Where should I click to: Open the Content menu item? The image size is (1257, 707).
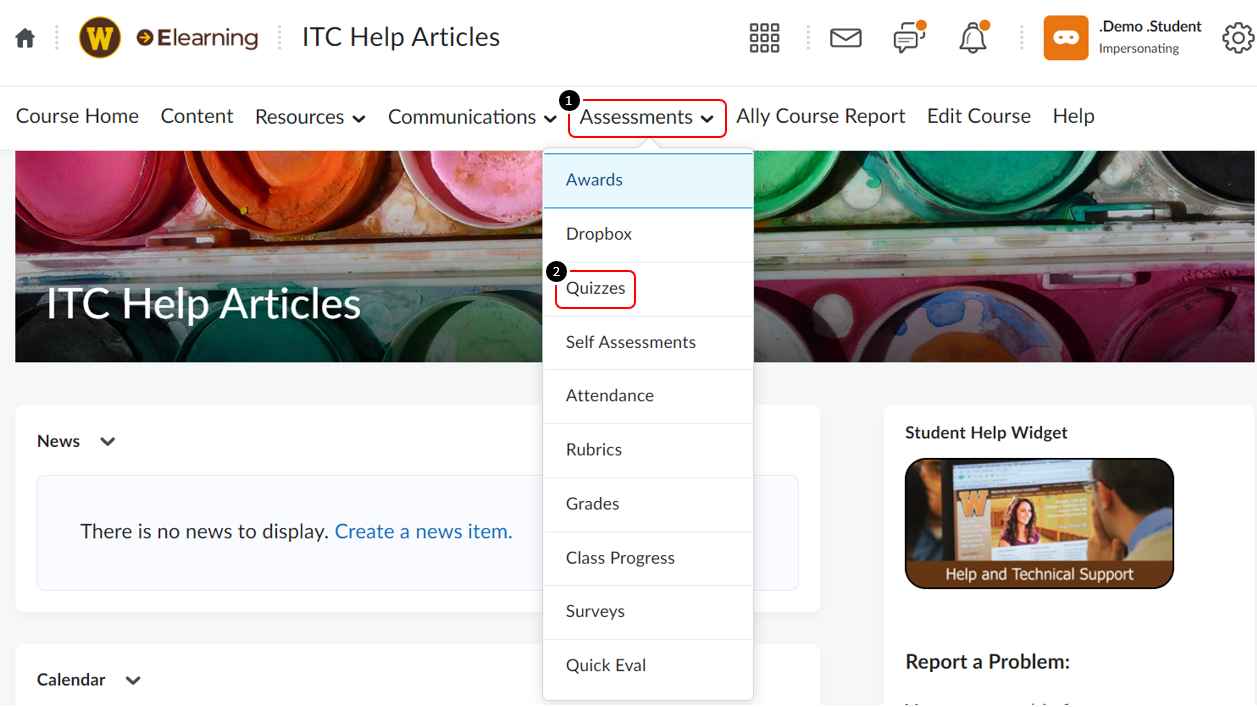pyautogui.click(x=196, y=116)
